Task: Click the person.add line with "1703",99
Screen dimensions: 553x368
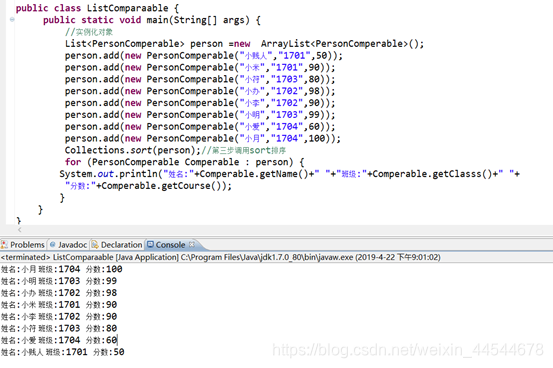Action: 200,115
